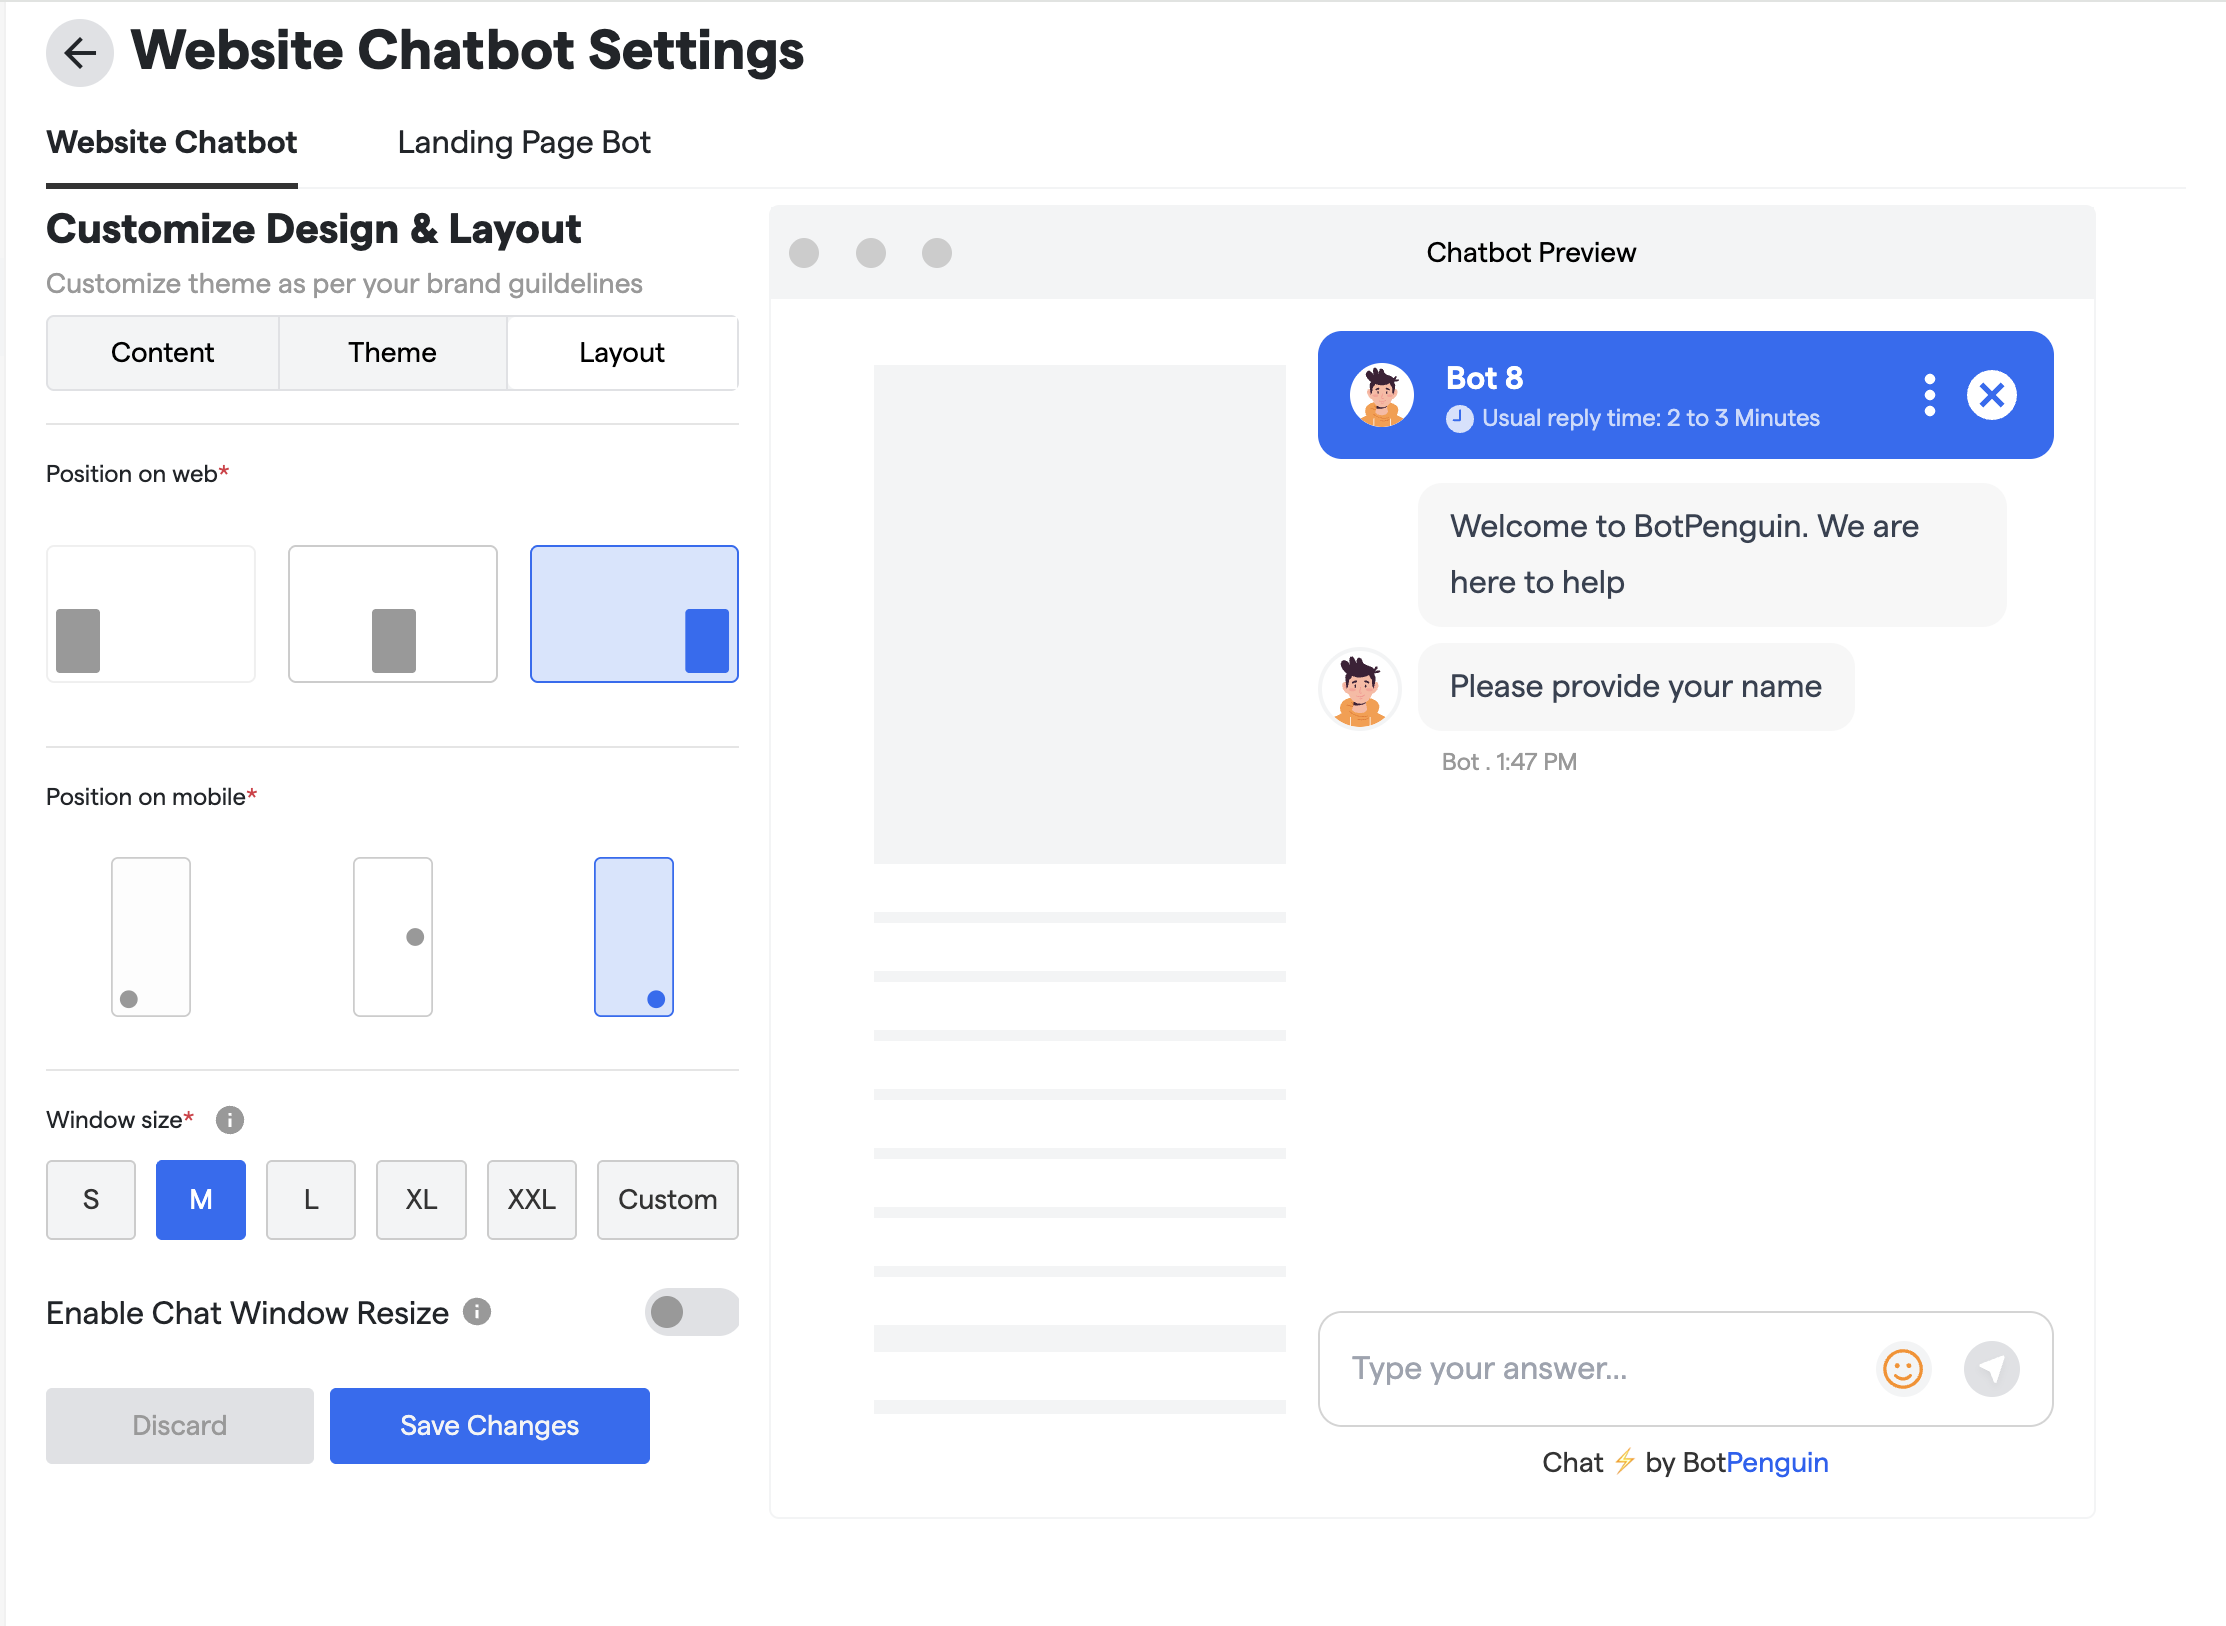Click the Bot 8 avatar in header

click(1381, 395)
